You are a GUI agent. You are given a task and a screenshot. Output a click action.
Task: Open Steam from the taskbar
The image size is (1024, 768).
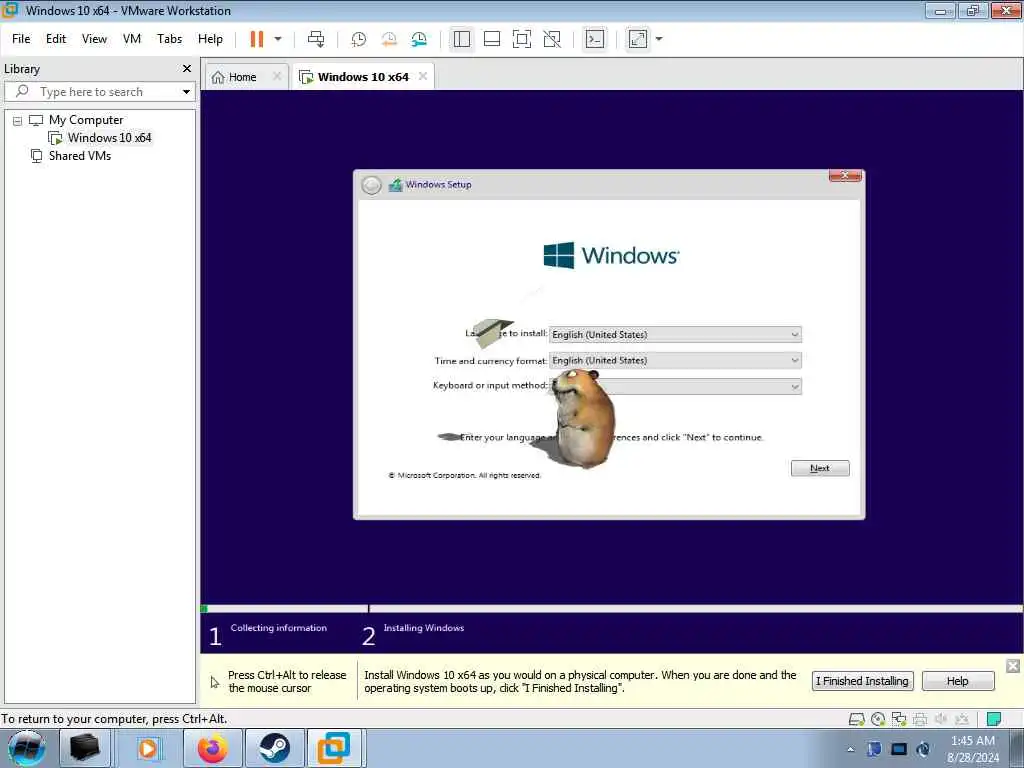pyautogui.click(x=274, y=748)
